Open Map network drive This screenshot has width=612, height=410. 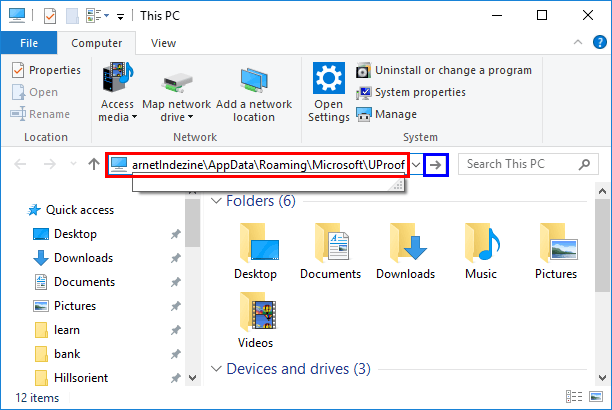[x=176, y=93]
